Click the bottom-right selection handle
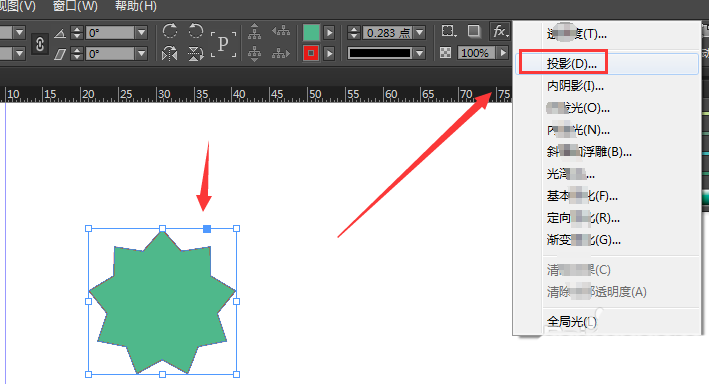 pos(236,375)
